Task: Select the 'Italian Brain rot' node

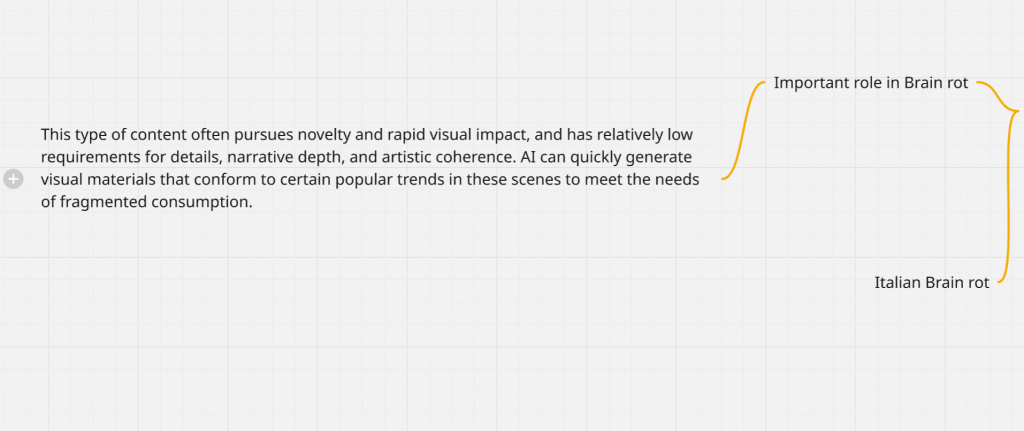Action: (x=932, y=283)
